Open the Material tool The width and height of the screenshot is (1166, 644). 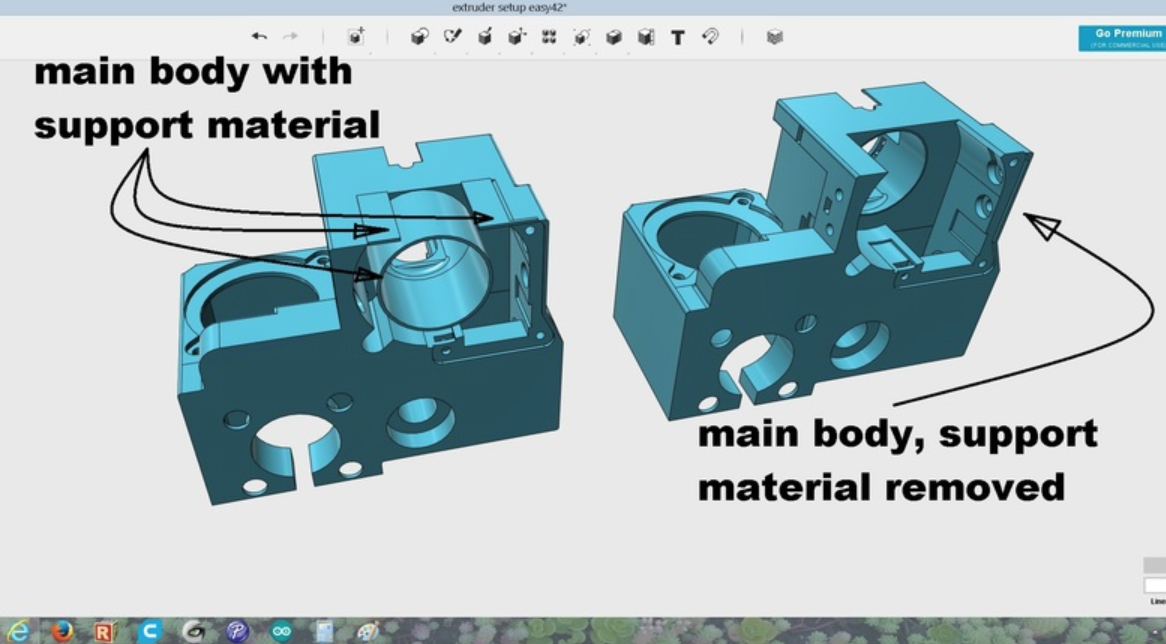pyautogui.click(x=774, y=37)
